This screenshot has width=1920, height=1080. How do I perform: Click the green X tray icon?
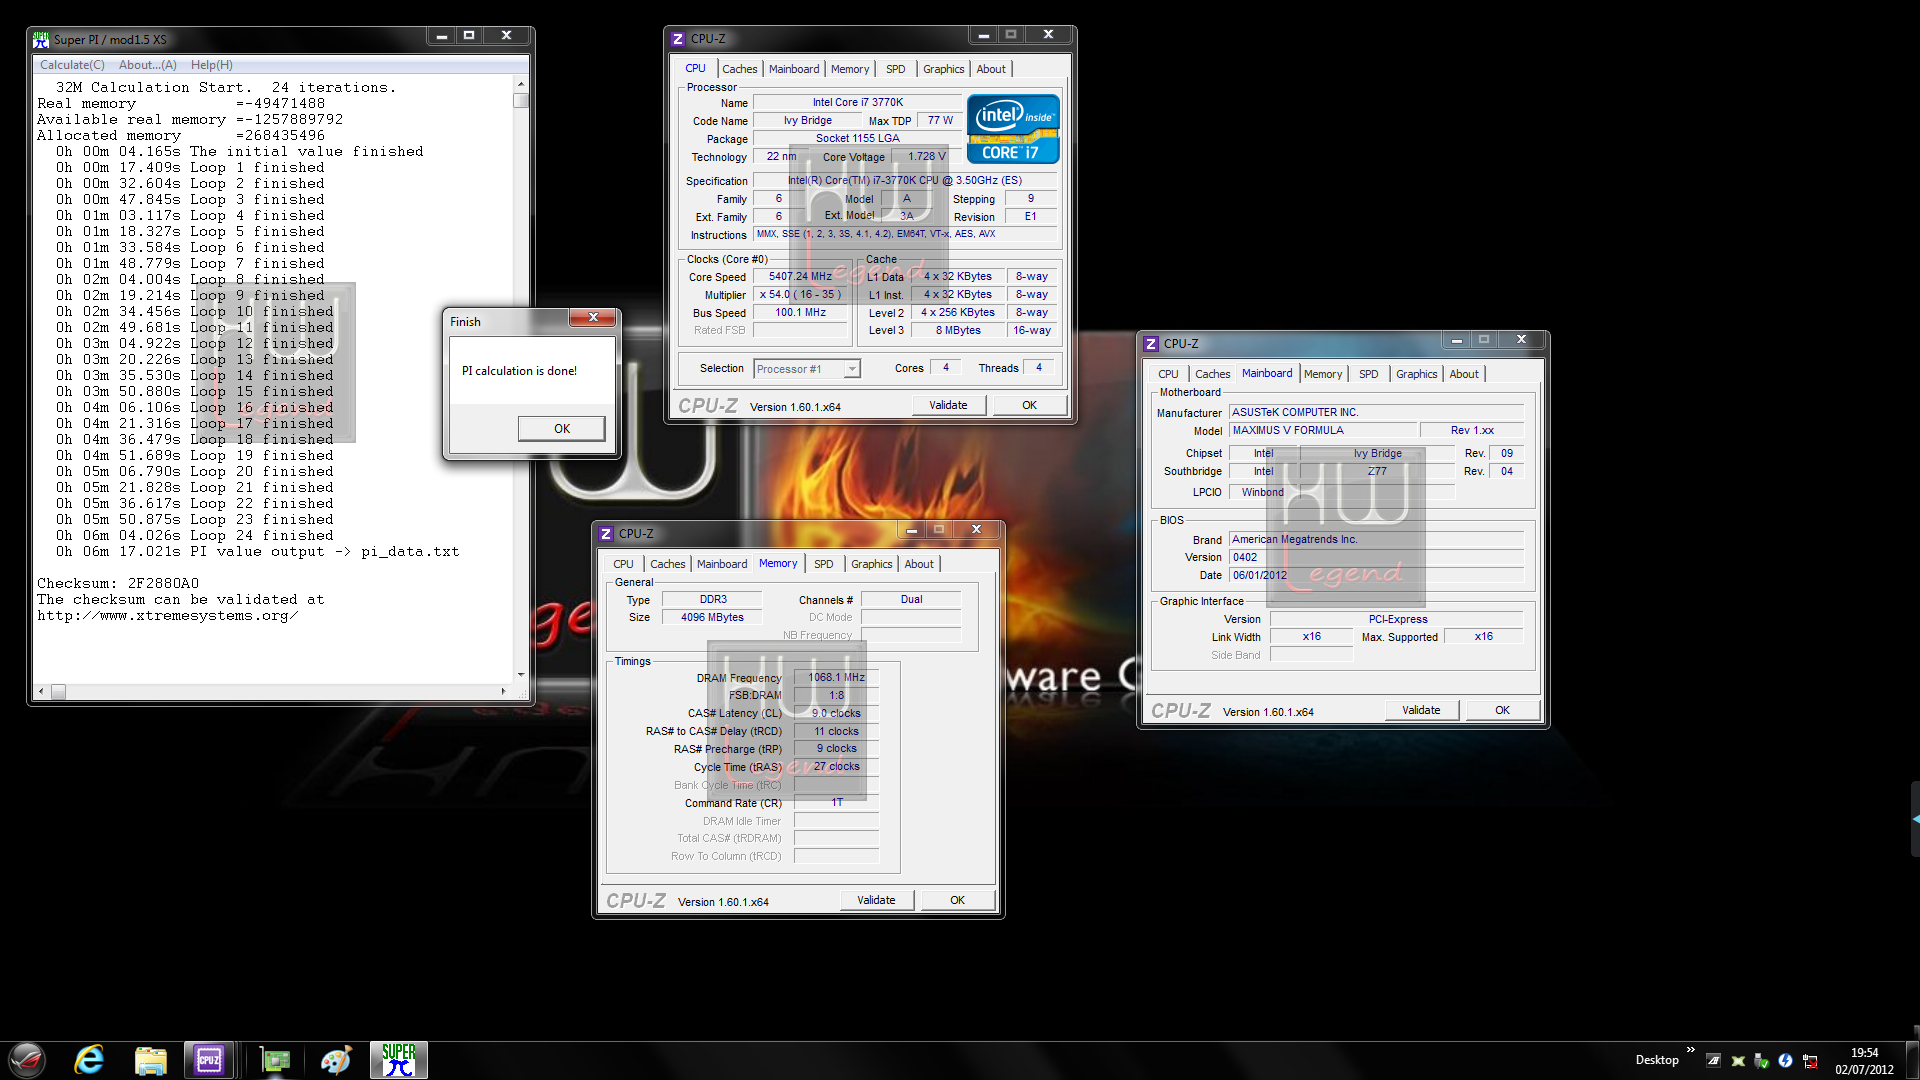(x=1738, y=1061)
